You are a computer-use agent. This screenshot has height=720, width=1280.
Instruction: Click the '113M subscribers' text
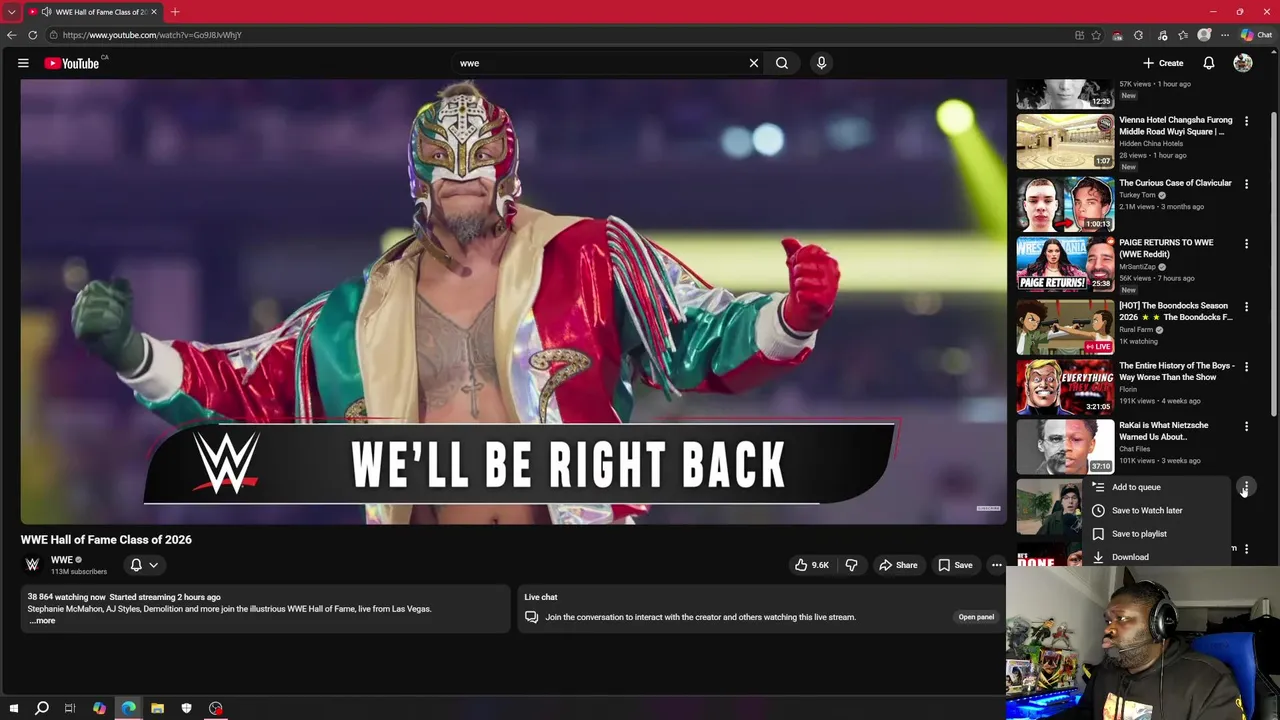click(x=79, y=572)
